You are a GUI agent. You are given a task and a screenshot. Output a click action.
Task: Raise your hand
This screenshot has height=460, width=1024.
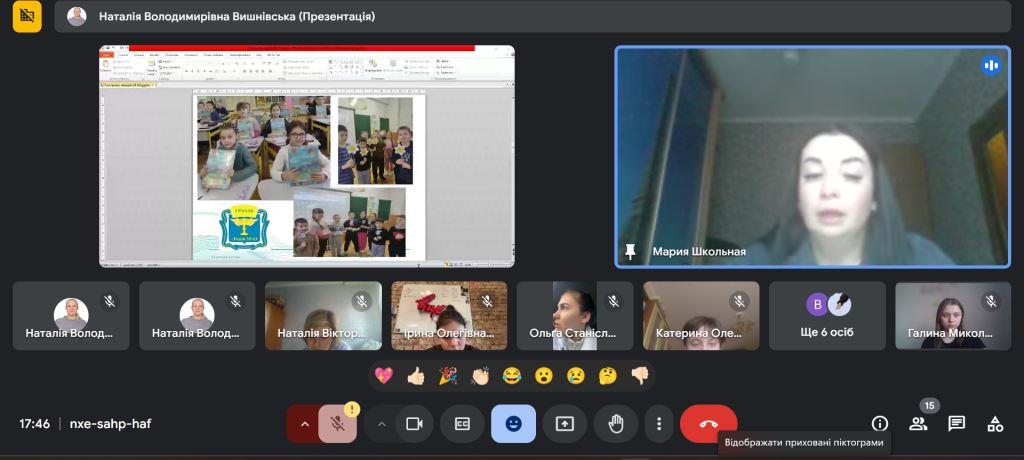[616, 424]
